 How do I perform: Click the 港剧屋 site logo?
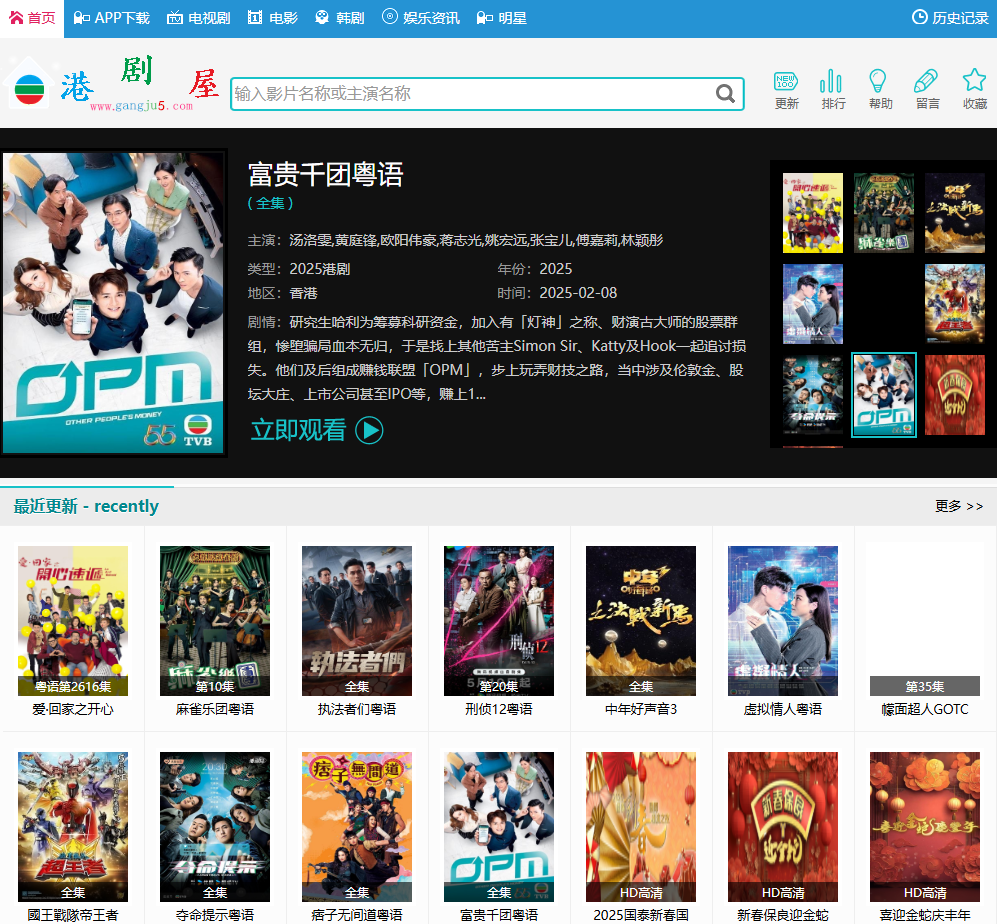(x=111, y=85)
